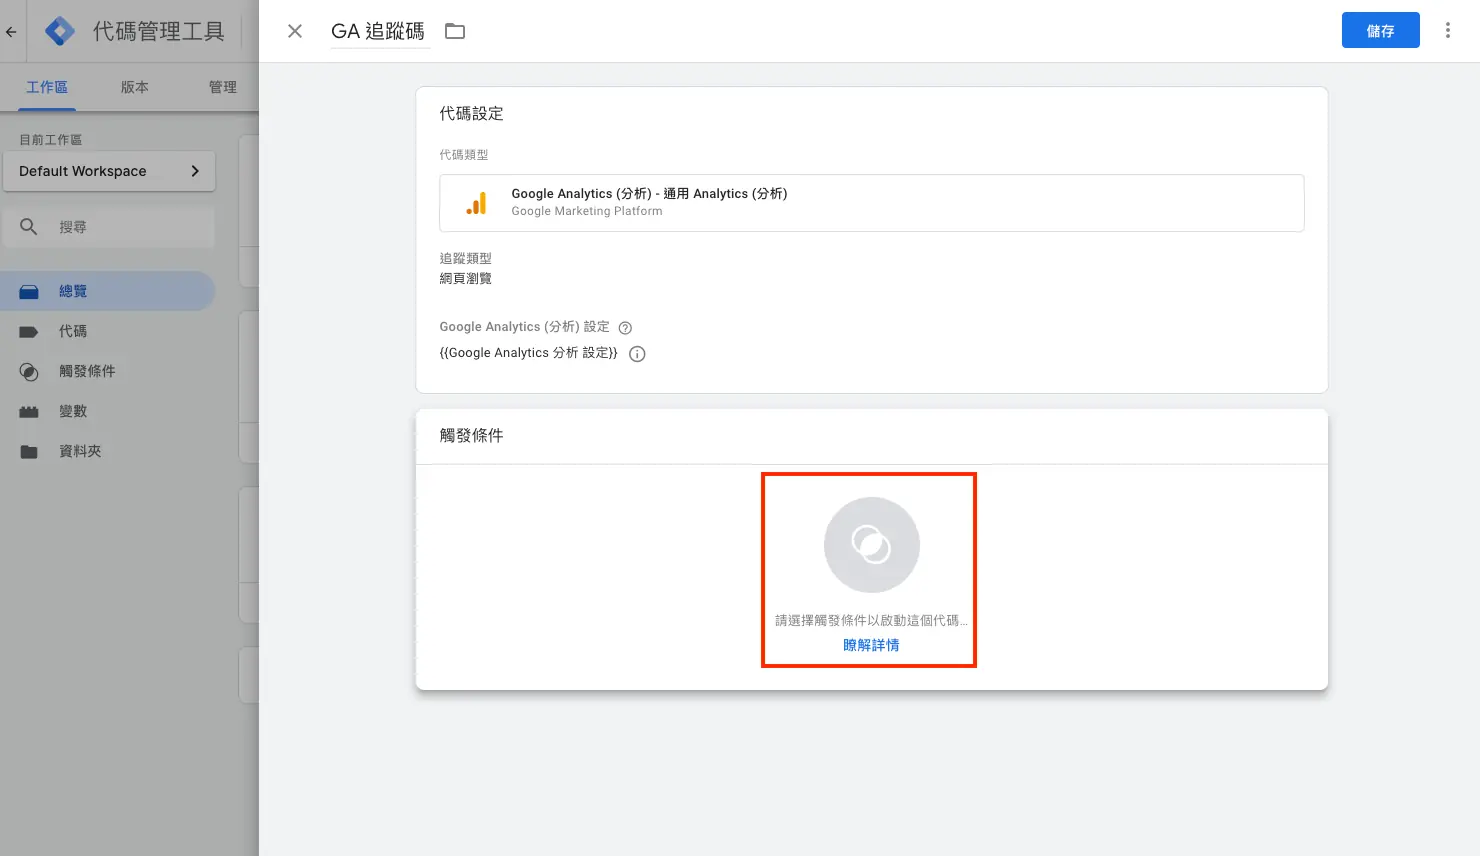The height and width of the screenshot is (856, 1480).
Task: Open 變數 in the sidebar
Action: [108, 411]
